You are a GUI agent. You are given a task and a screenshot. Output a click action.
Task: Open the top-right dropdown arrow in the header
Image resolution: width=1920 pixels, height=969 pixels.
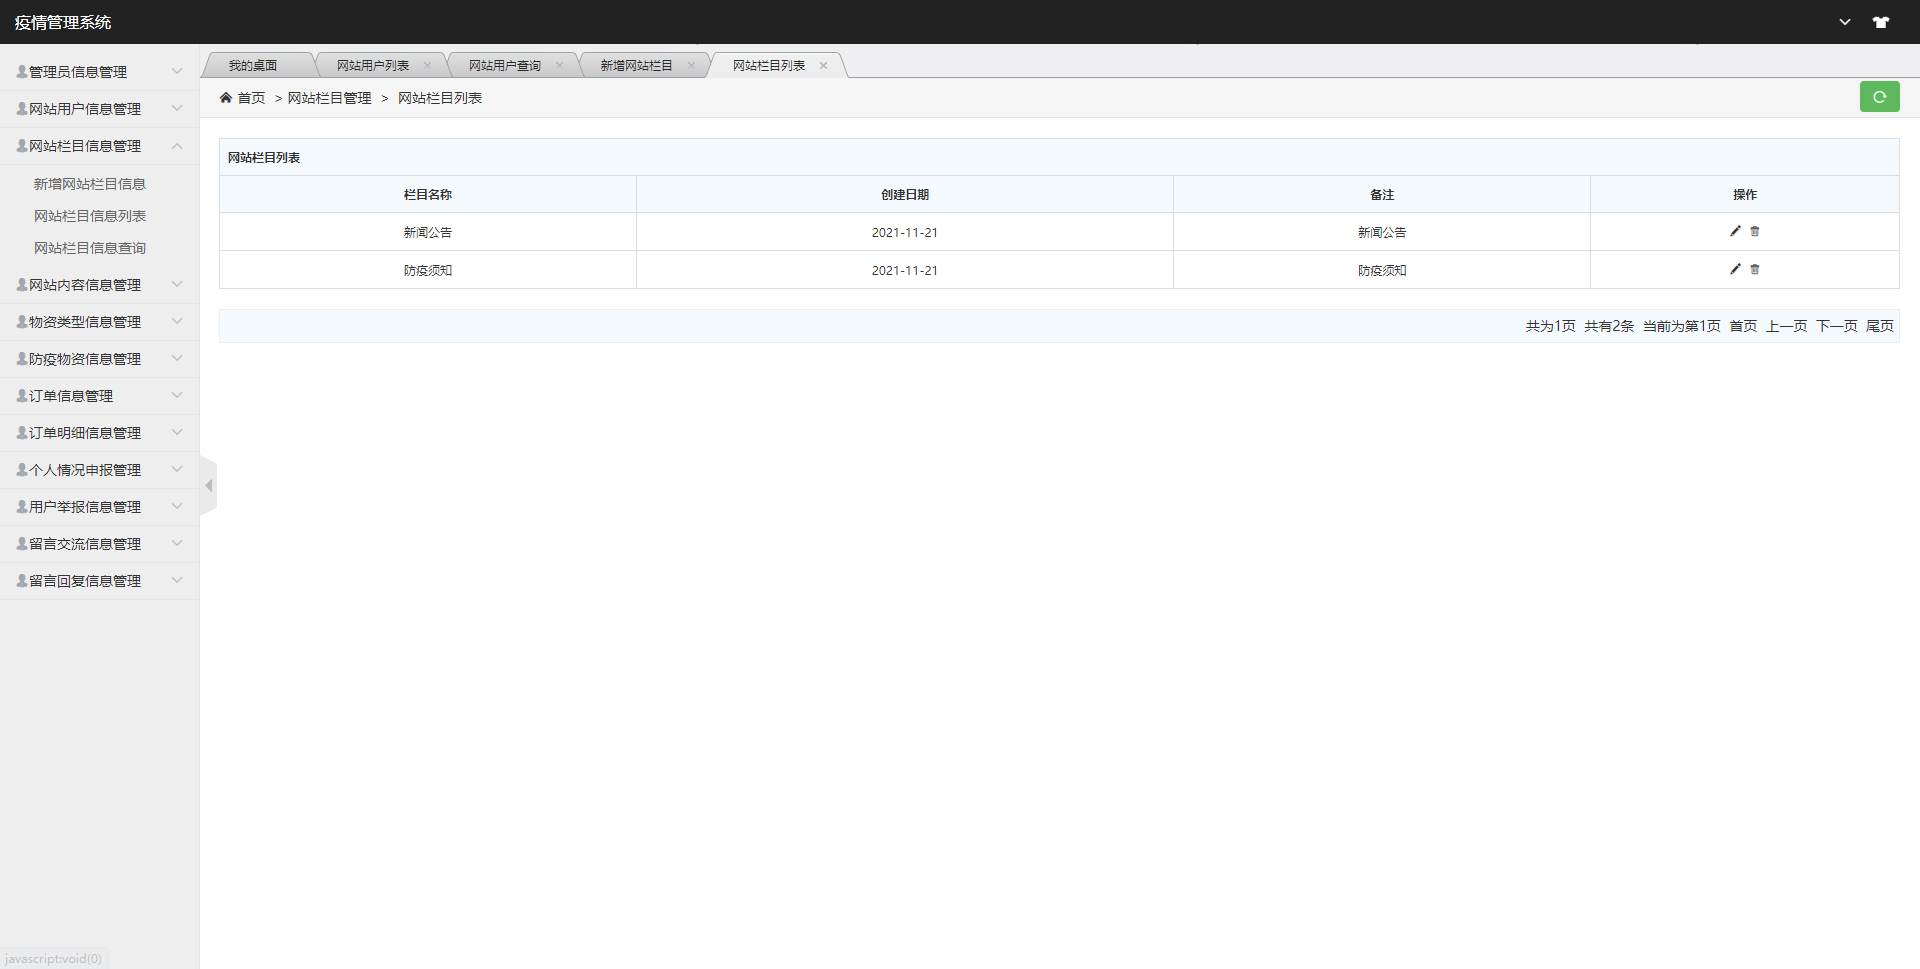click(x=1845, y=22)
